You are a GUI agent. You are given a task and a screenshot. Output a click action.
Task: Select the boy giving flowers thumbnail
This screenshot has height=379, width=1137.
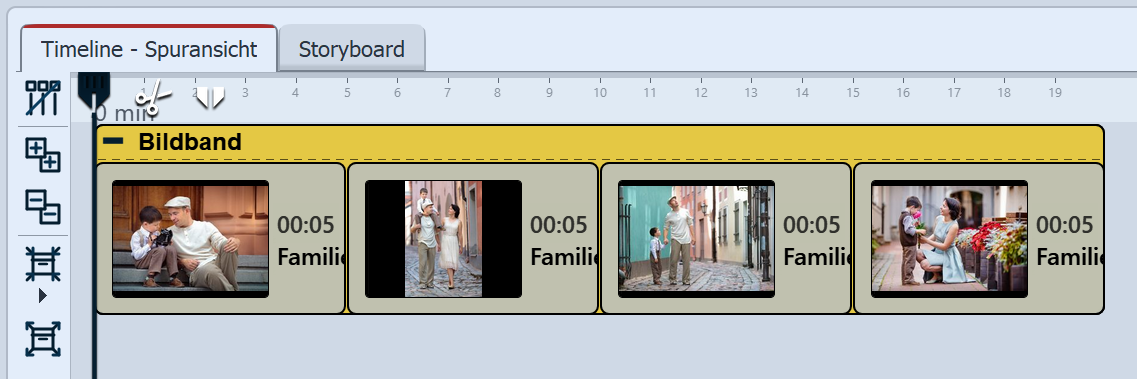tap(949, 239)
